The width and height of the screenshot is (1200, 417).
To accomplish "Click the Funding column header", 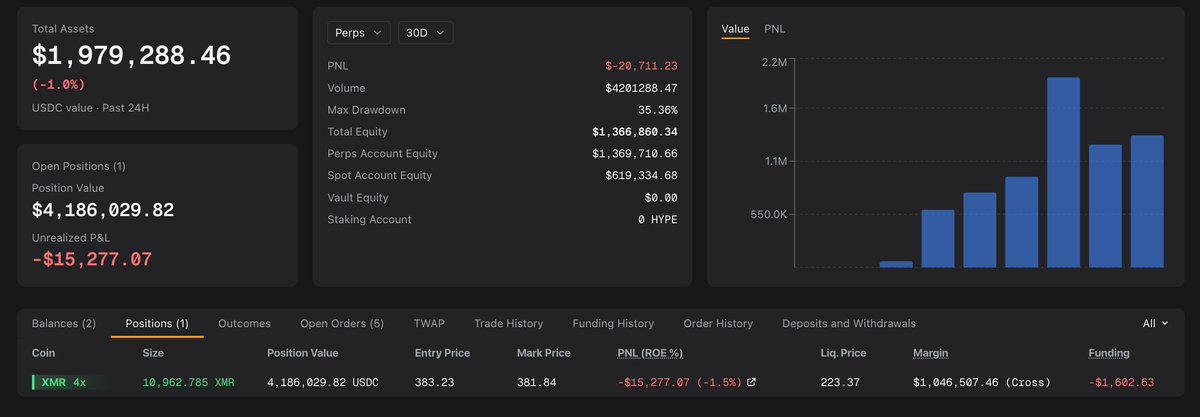I will [x=1109, y=353].
